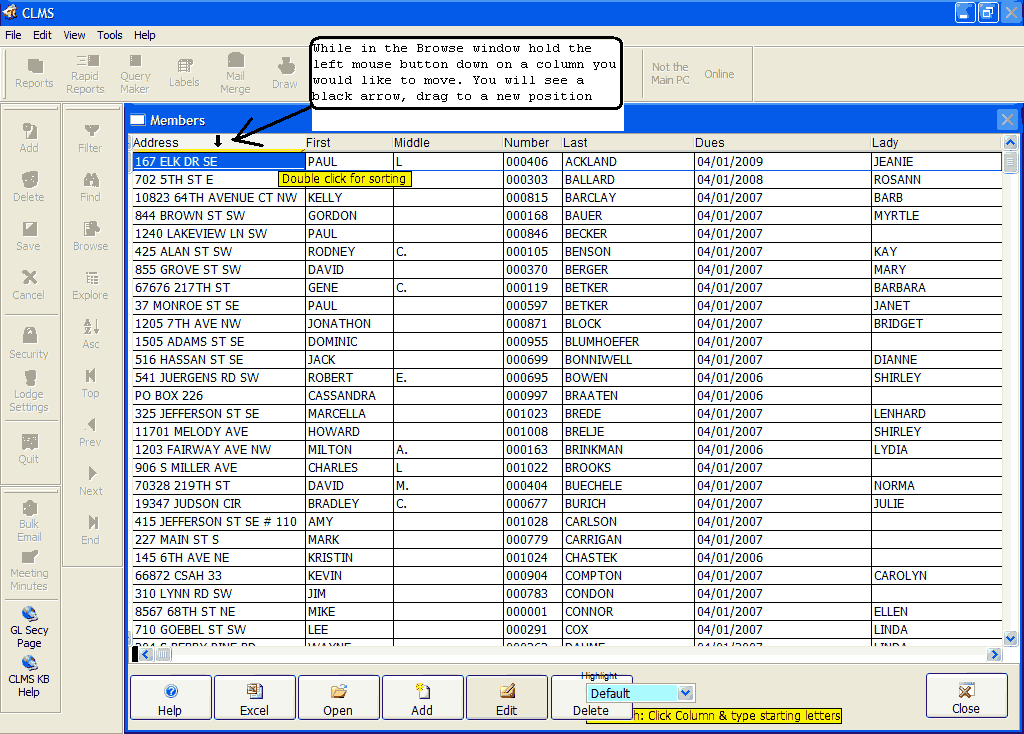The image size is (1024, 734).
Task: Click the vertical scrollbar down arrow
Action: (1010, 638)
